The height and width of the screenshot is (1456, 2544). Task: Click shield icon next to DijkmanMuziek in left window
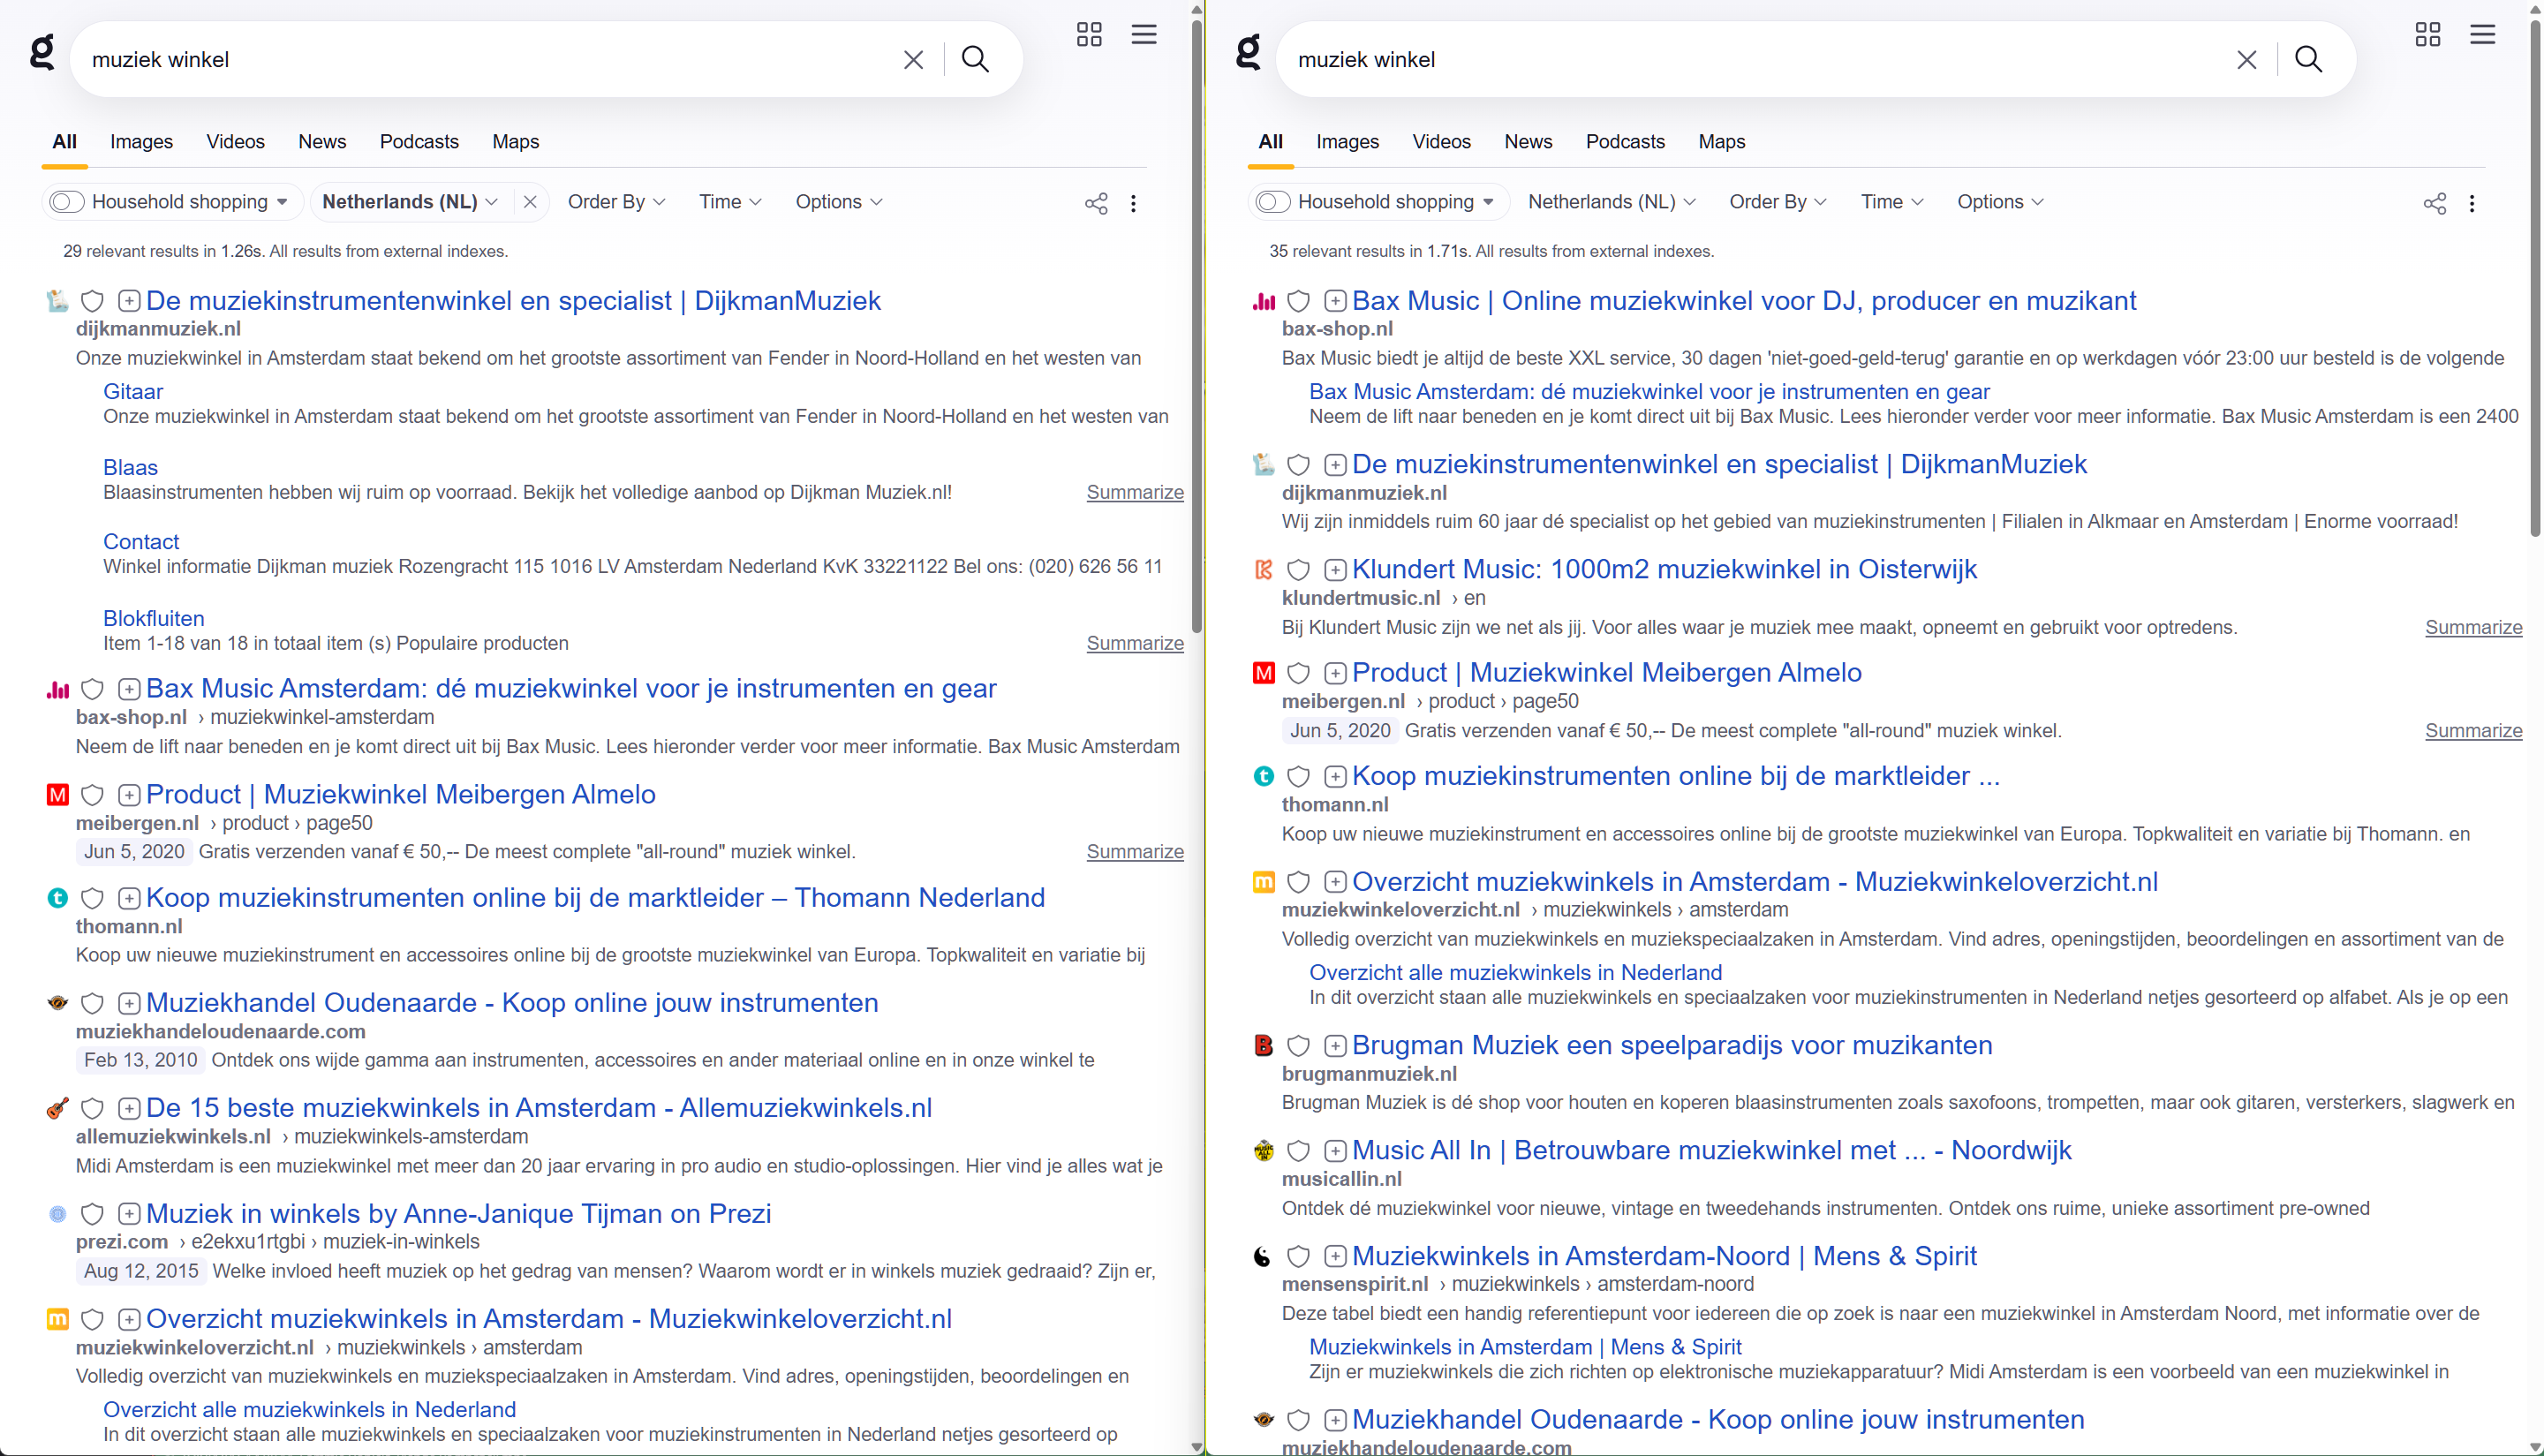92,301
